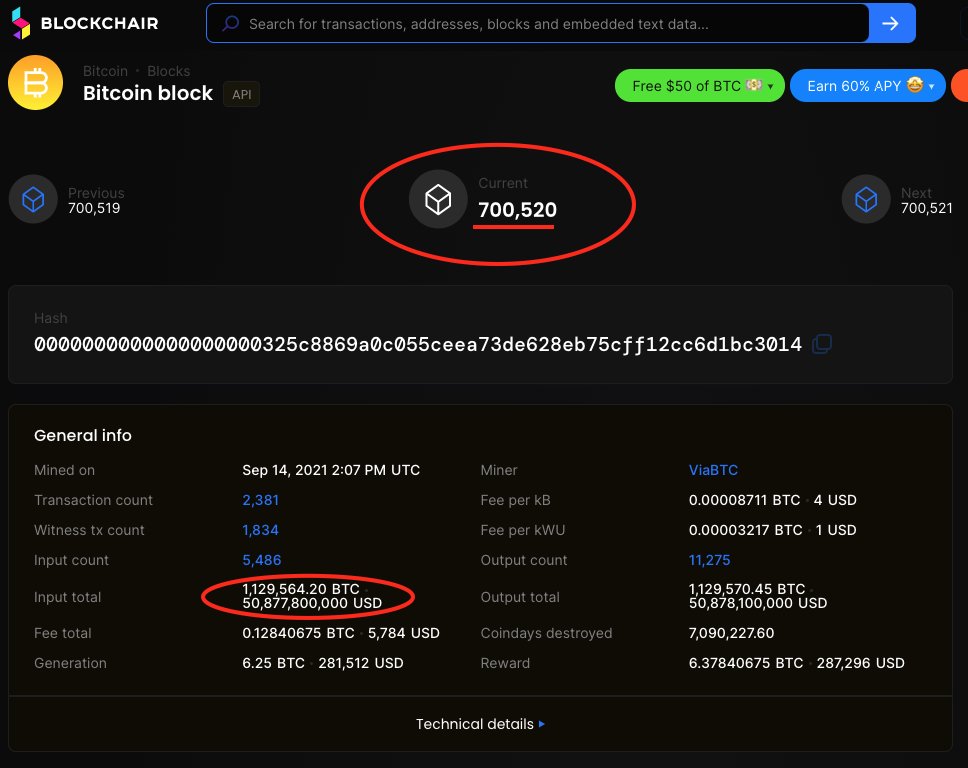Open the API badge
This screenshot has height=768, width=968.
[x=241, y=94]
